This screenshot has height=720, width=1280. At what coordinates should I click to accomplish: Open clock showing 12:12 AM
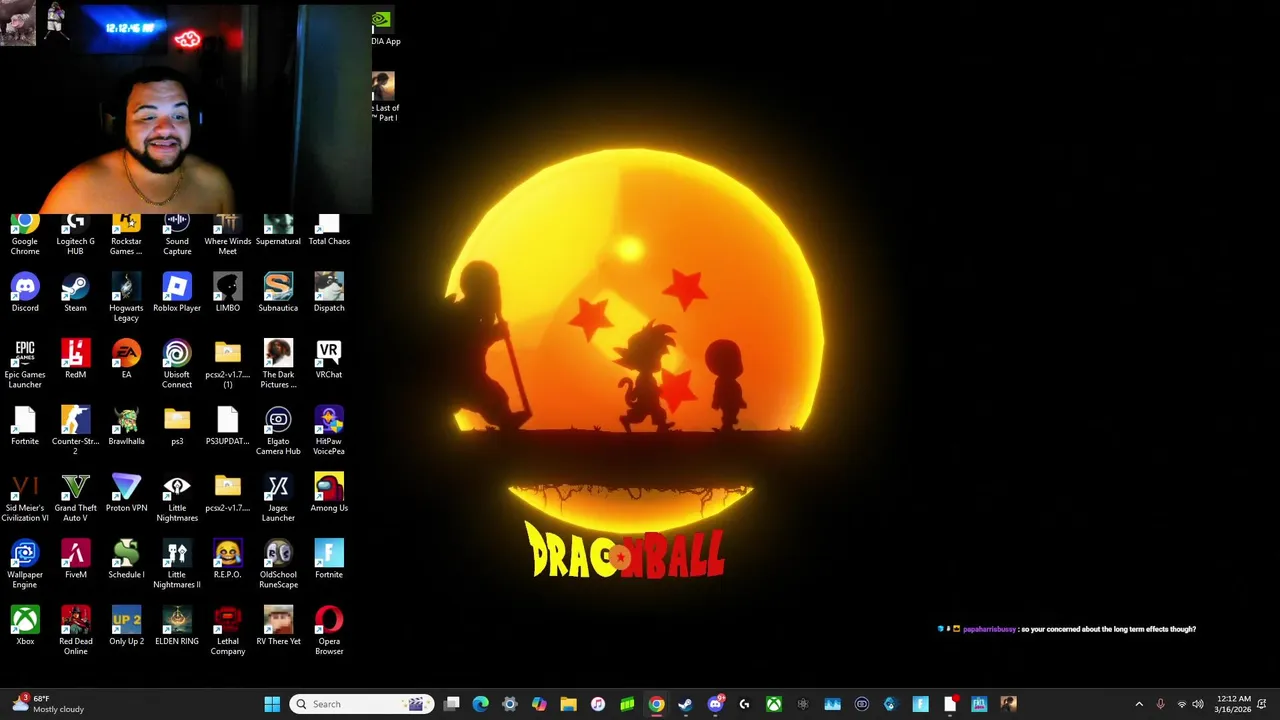(x=1233, y=704)
